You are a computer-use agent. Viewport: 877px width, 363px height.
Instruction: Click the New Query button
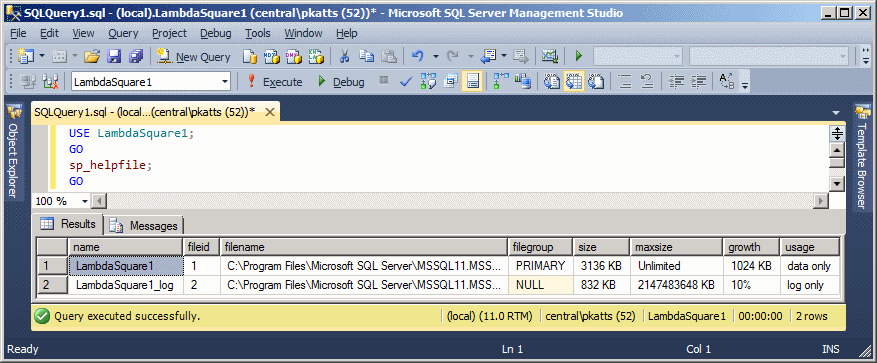[x=194, y=56]
